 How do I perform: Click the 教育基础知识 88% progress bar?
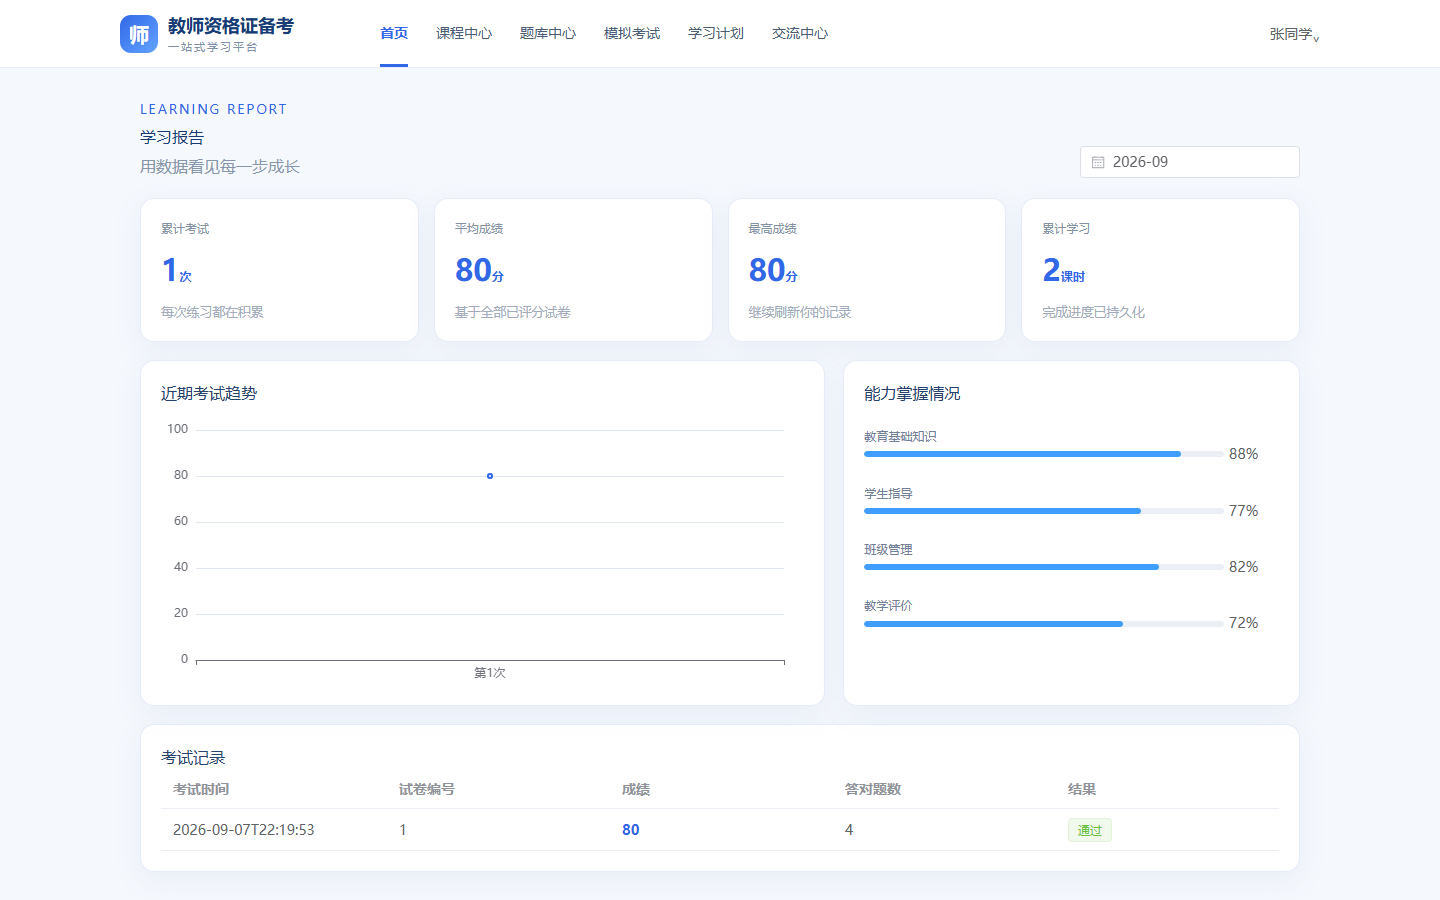pos(1044,454)
